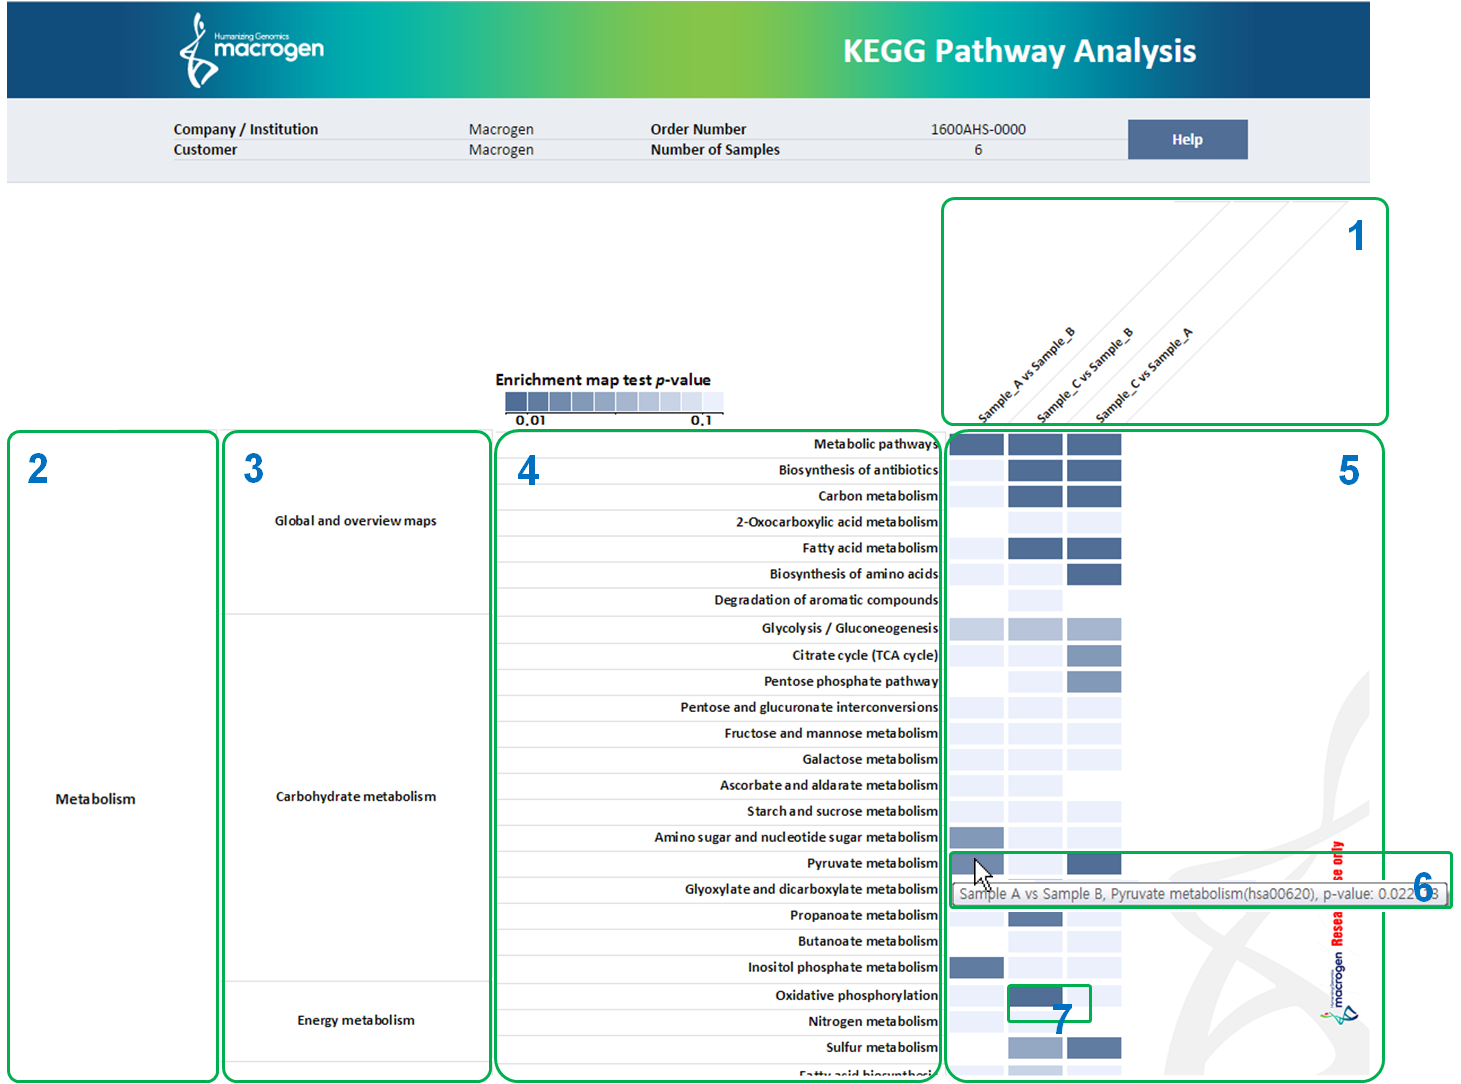This screenshot has width=1461, height=1084.
Task: Click the Macrogen logo in the header
Action: click(251, 49)
